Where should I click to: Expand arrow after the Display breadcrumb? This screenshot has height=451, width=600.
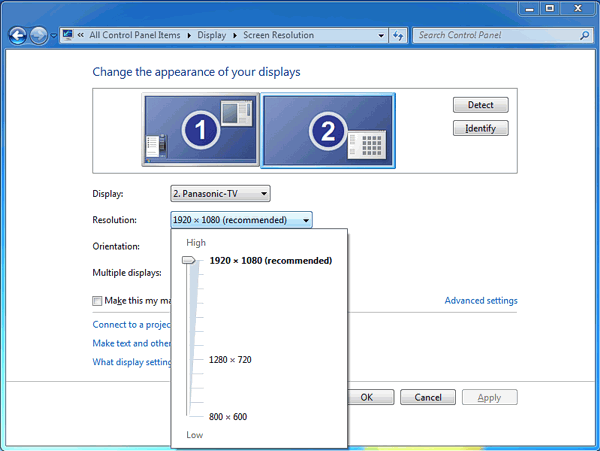(235, 35)
